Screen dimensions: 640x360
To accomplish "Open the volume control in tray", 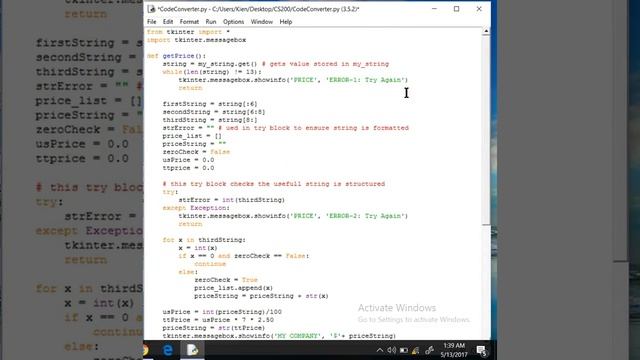I will click(391, 350).
